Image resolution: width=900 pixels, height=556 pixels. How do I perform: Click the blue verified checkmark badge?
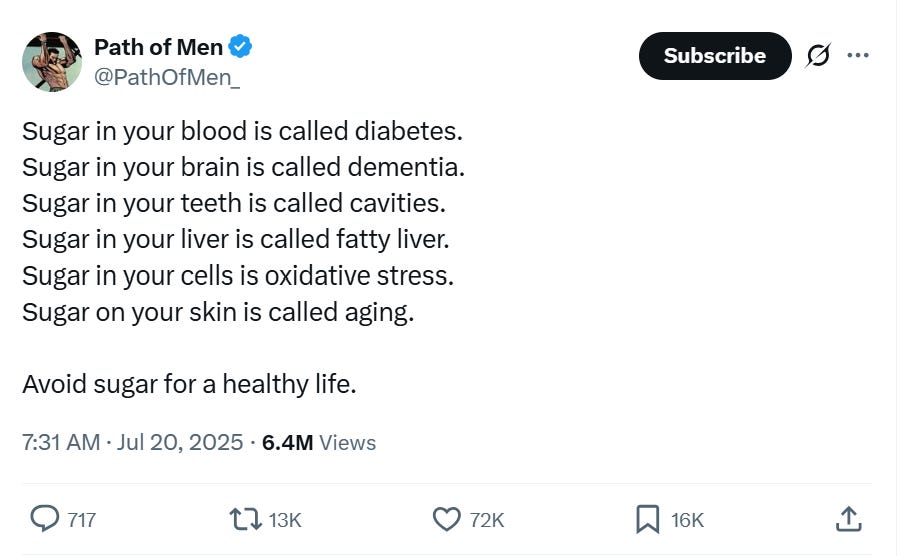240,47
